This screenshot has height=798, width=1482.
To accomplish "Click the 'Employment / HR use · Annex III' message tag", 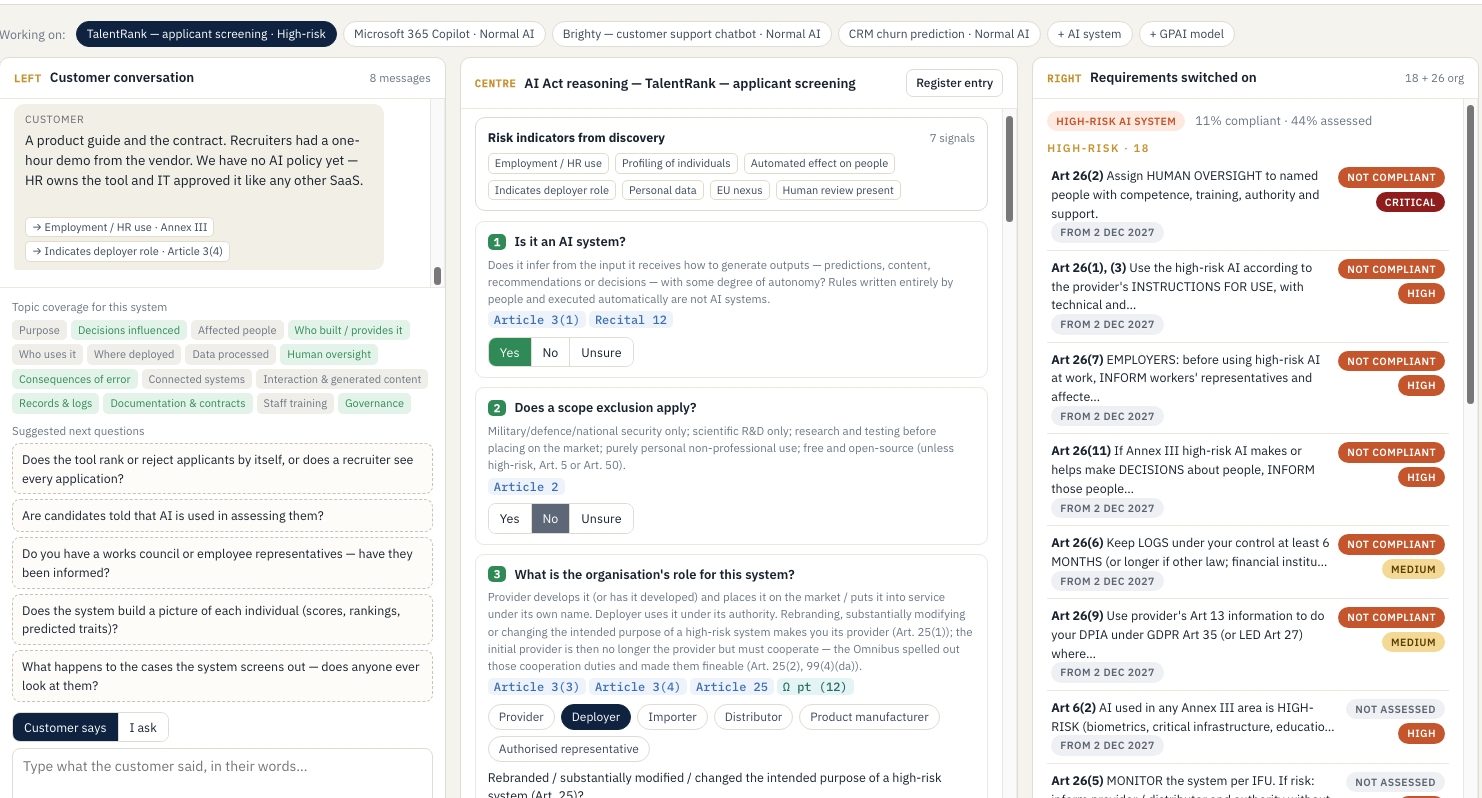I will 119,227.
